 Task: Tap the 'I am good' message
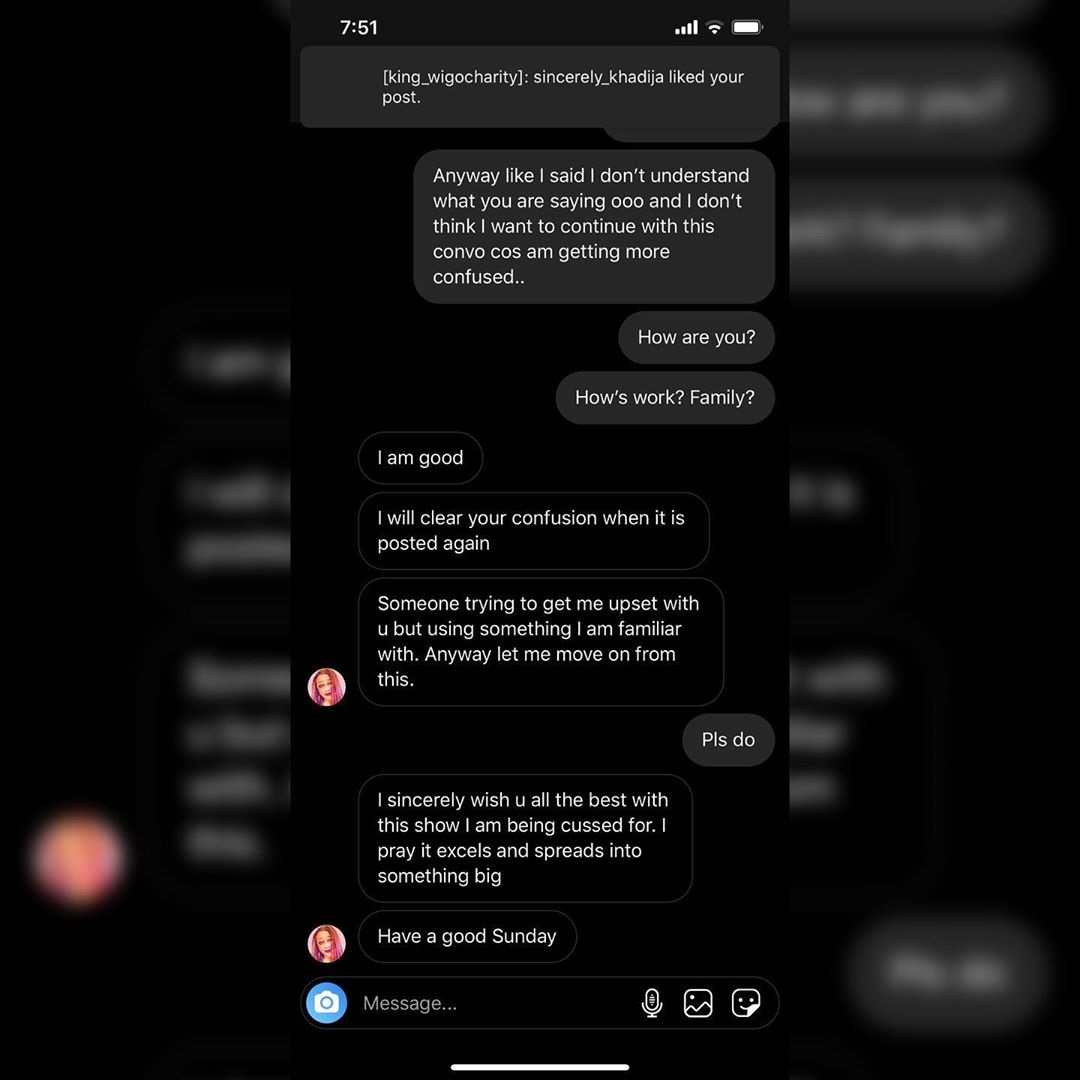pyautogui.click(x=420, y=458)
